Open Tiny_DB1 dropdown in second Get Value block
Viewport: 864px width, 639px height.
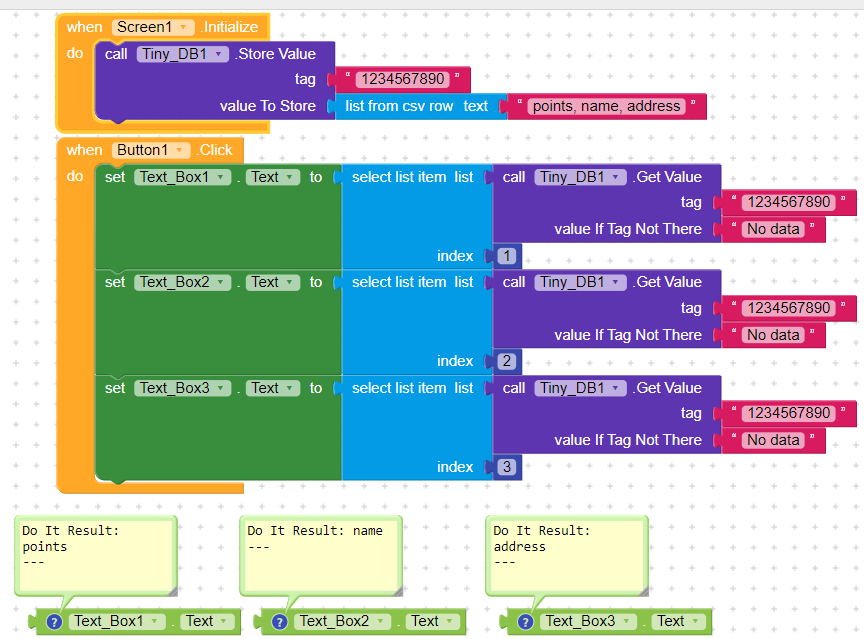click(580, 282)
